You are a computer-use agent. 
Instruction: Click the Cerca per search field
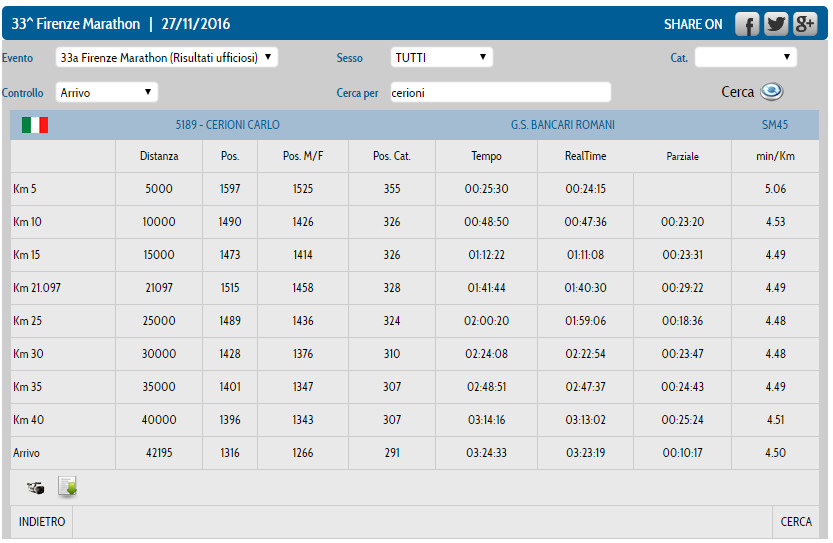coord(500,92)
